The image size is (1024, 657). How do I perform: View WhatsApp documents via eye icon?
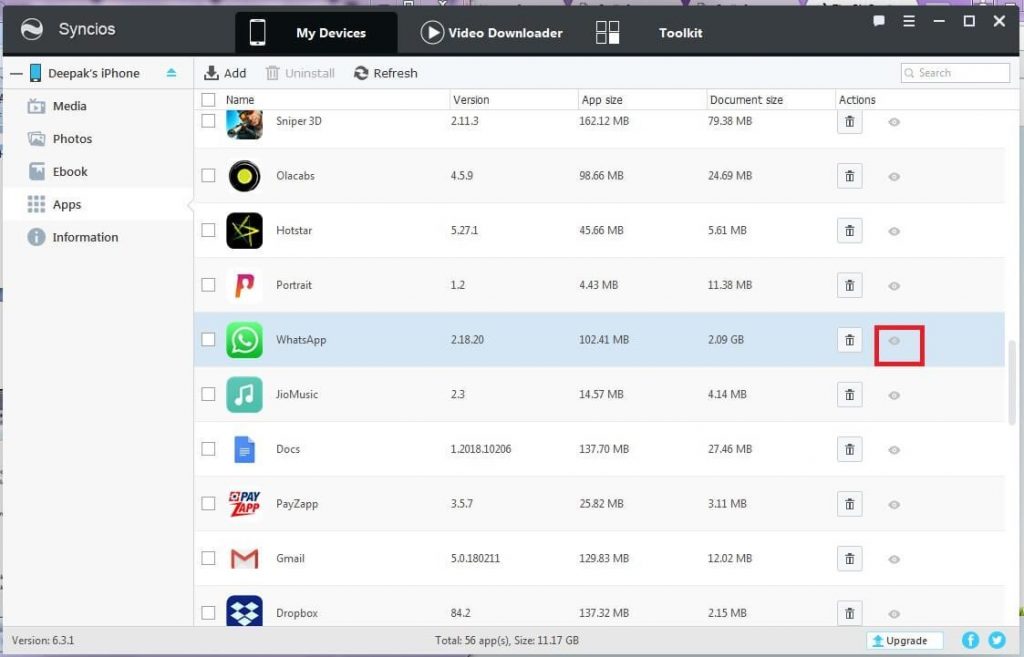894,341
